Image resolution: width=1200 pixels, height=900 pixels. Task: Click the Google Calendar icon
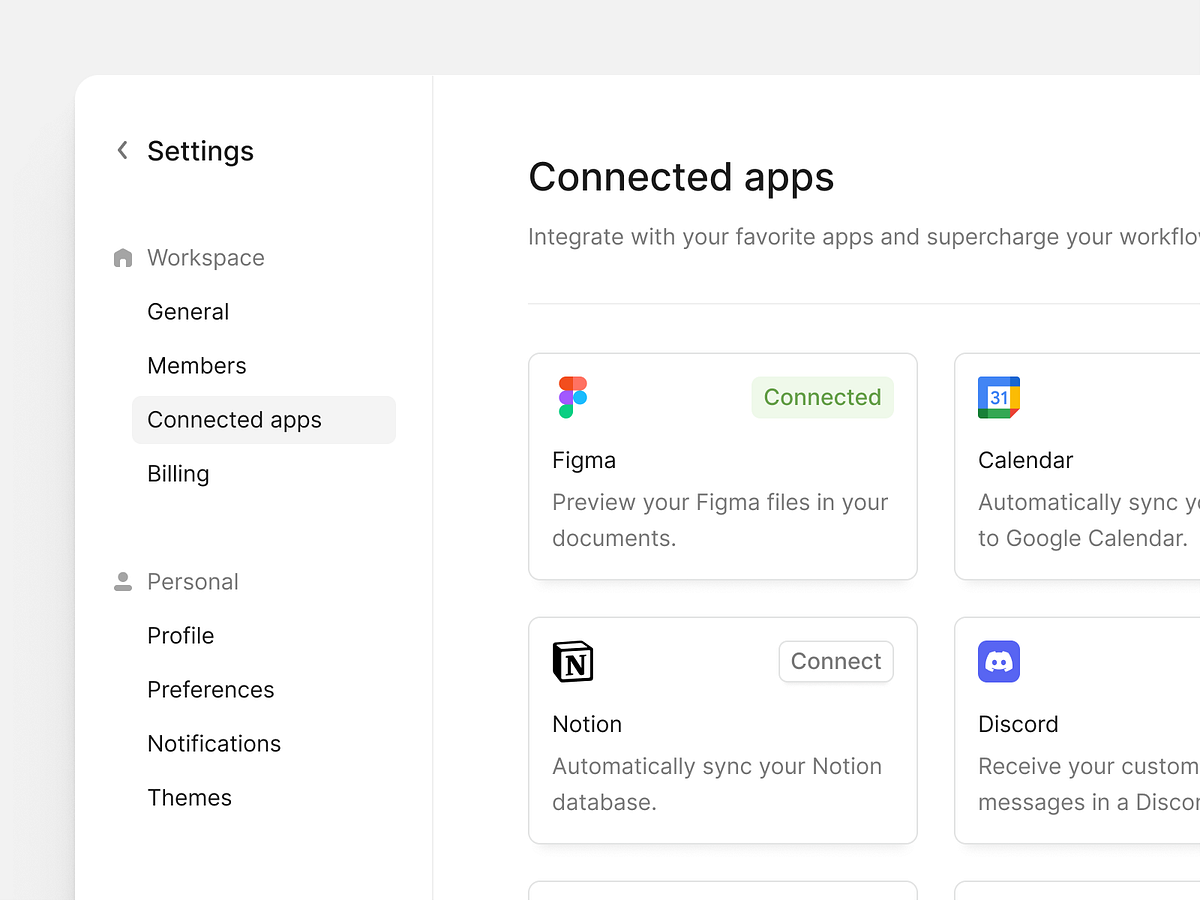(x=999, y=397)
